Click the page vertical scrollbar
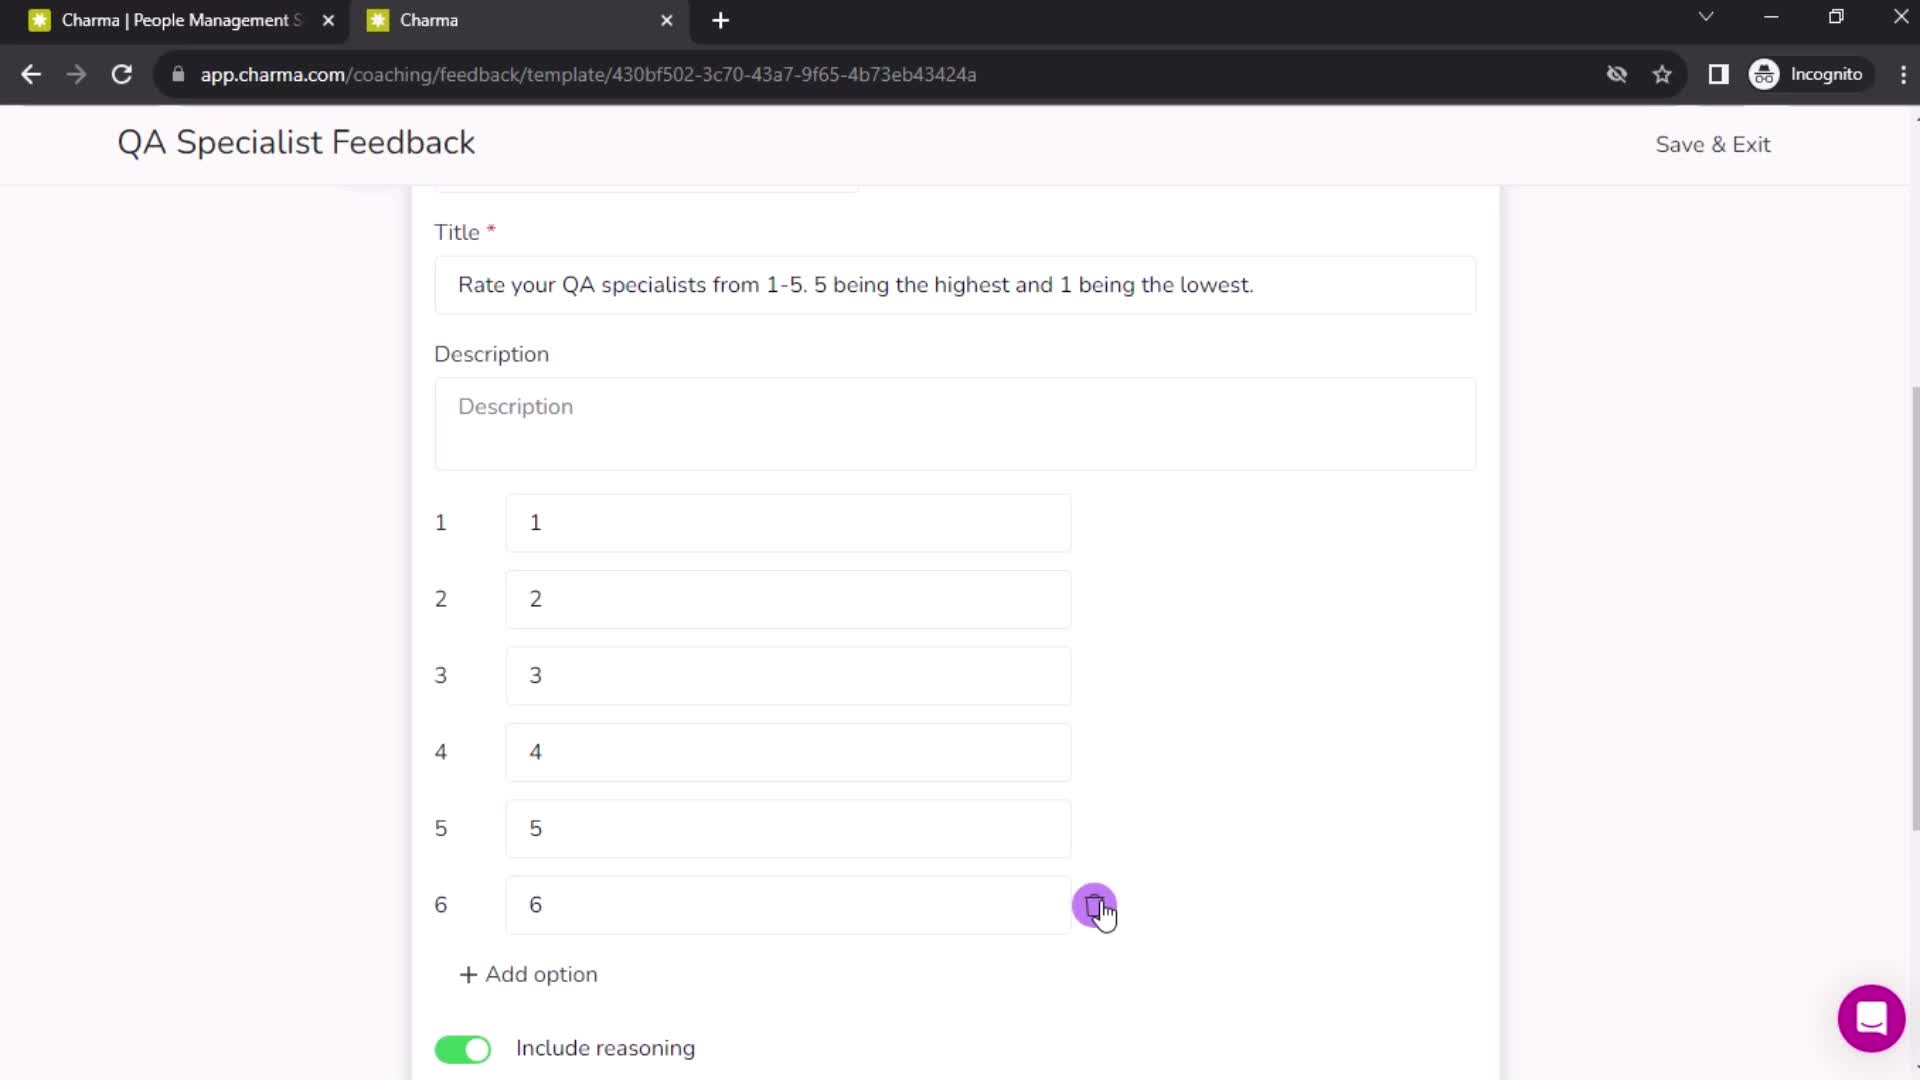 [1915, 608]
